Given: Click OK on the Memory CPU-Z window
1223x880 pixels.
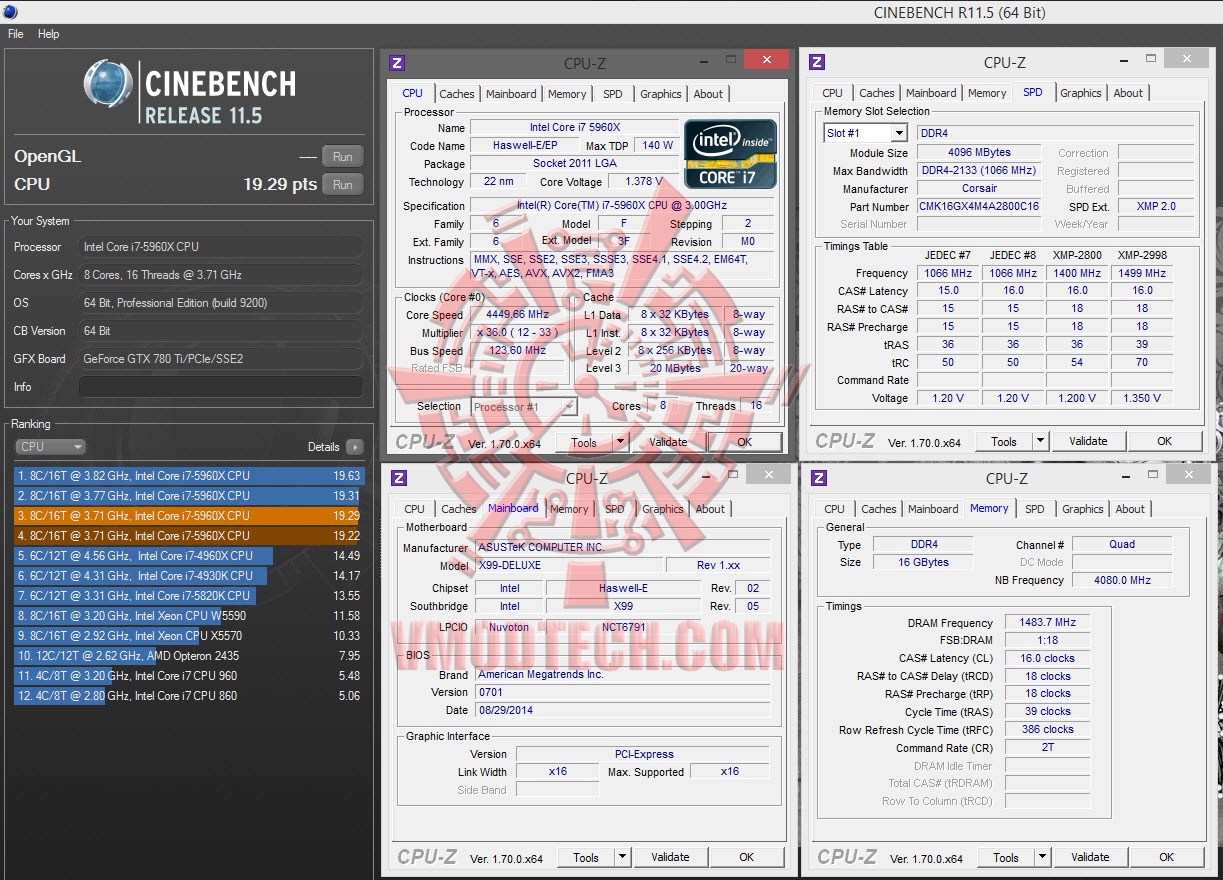Looking at the screenshot, I should [1167, 857].
